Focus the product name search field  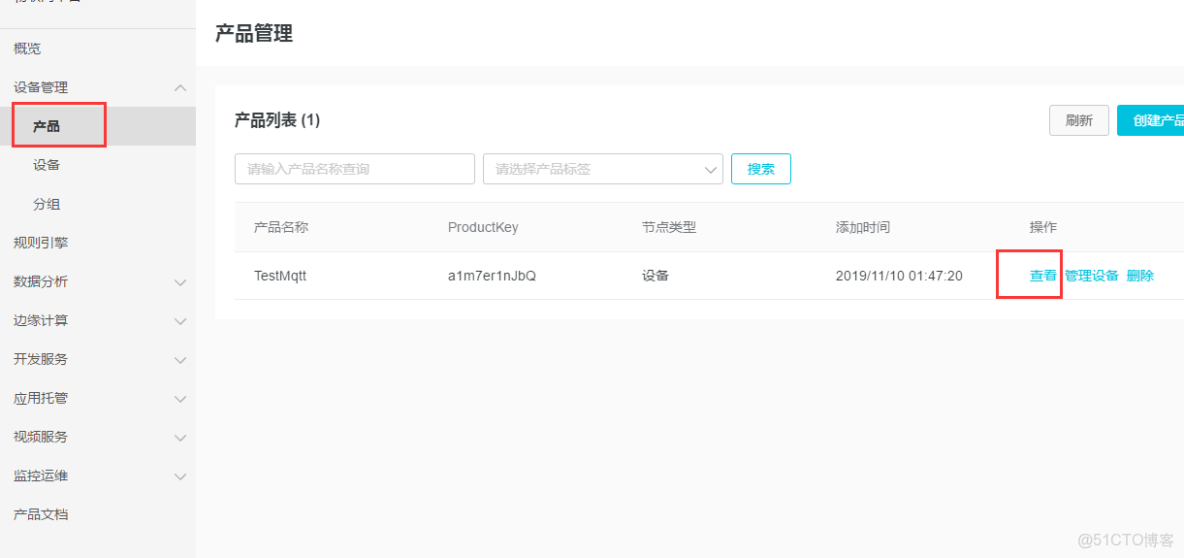point(355,169)
